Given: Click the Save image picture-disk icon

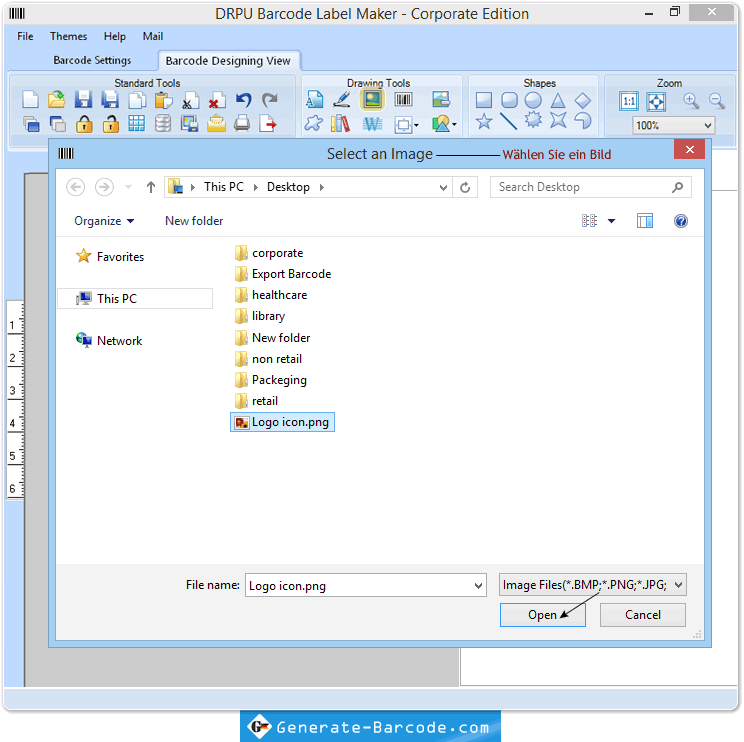Looking at the screenshot, I should [189, 124].
